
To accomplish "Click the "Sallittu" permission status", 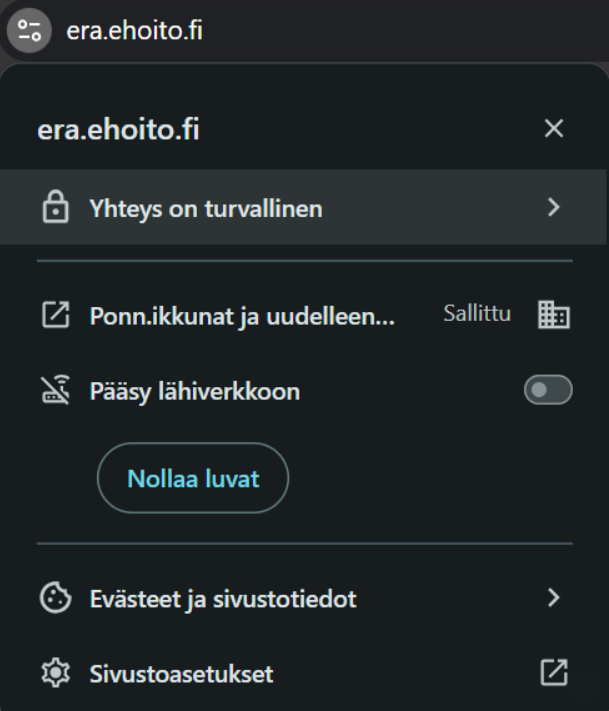I will 477,315.
